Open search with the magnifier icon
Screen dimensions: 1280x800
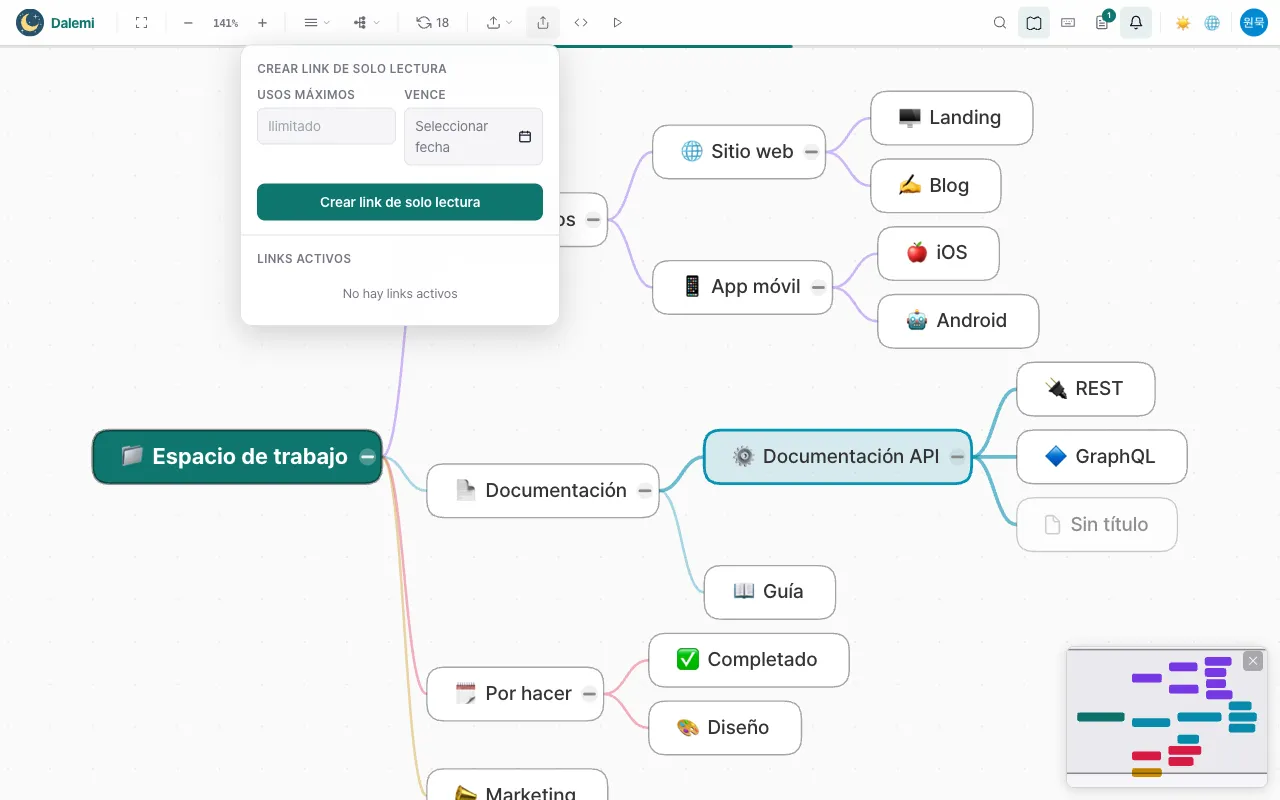[x=1000, y=22]
